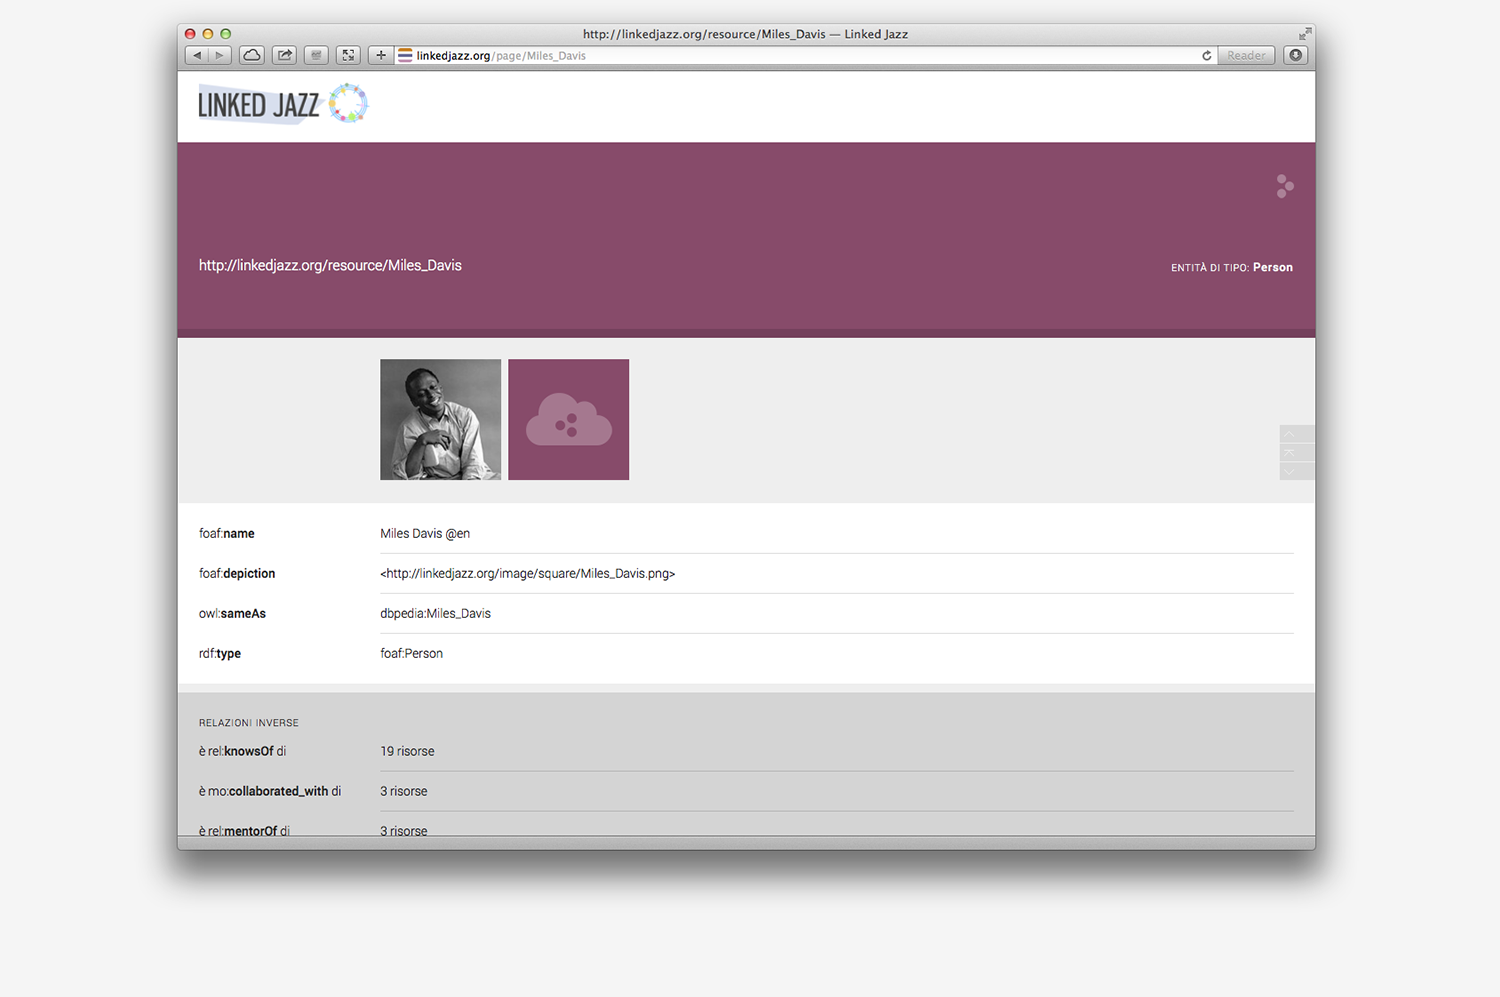
Task: Click the Share icon in the browser toolbar
Action: 284,55
